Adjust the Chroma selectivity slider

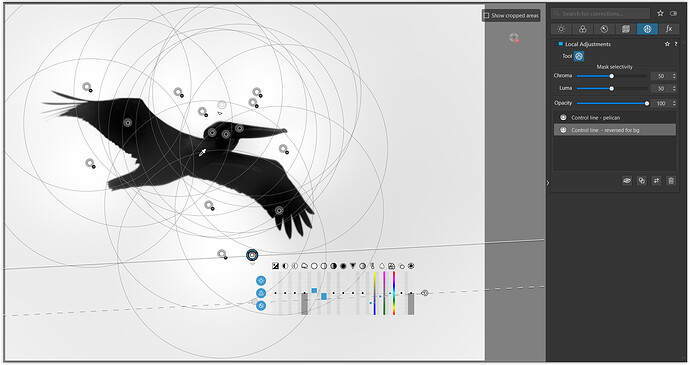[x=612, y=76]
